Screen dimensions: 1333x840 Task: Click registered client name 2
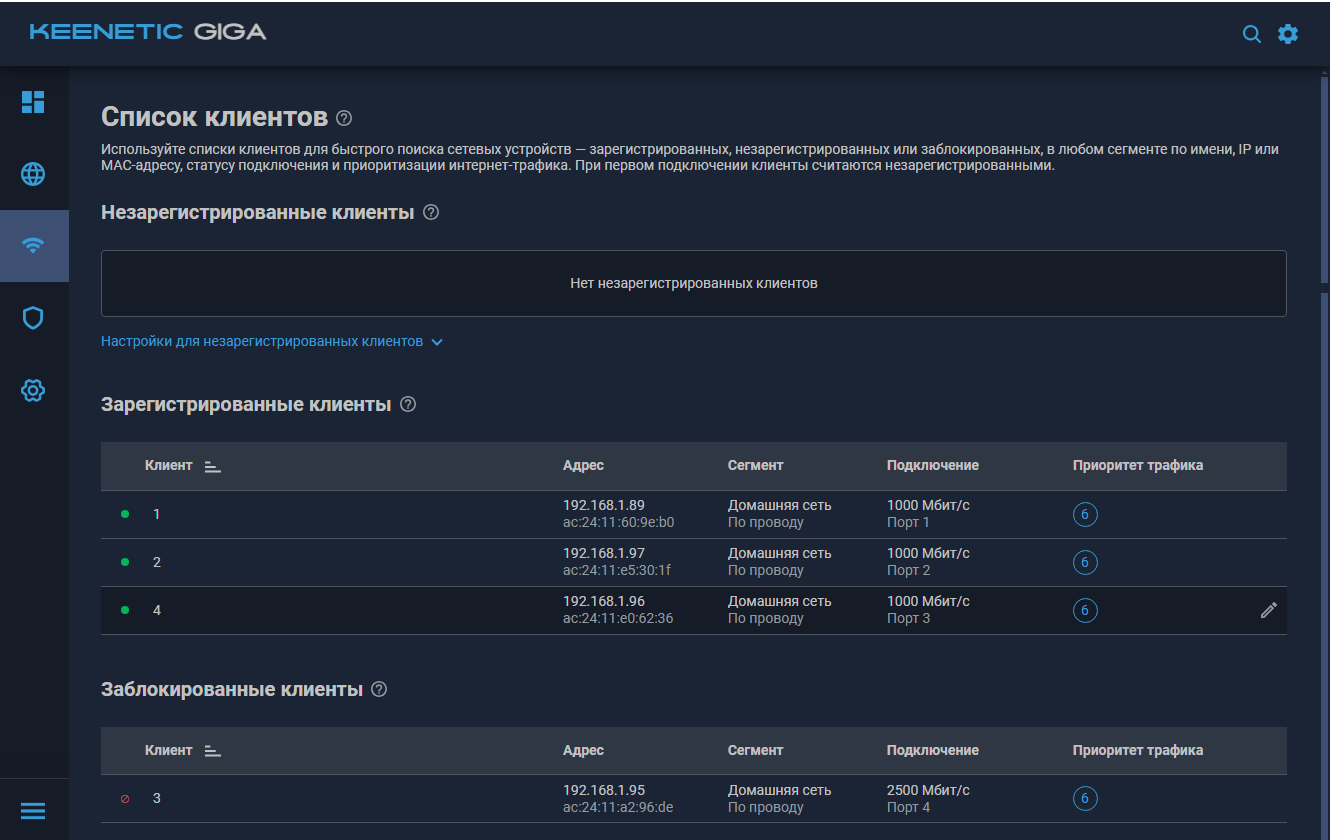click(157, 562)
